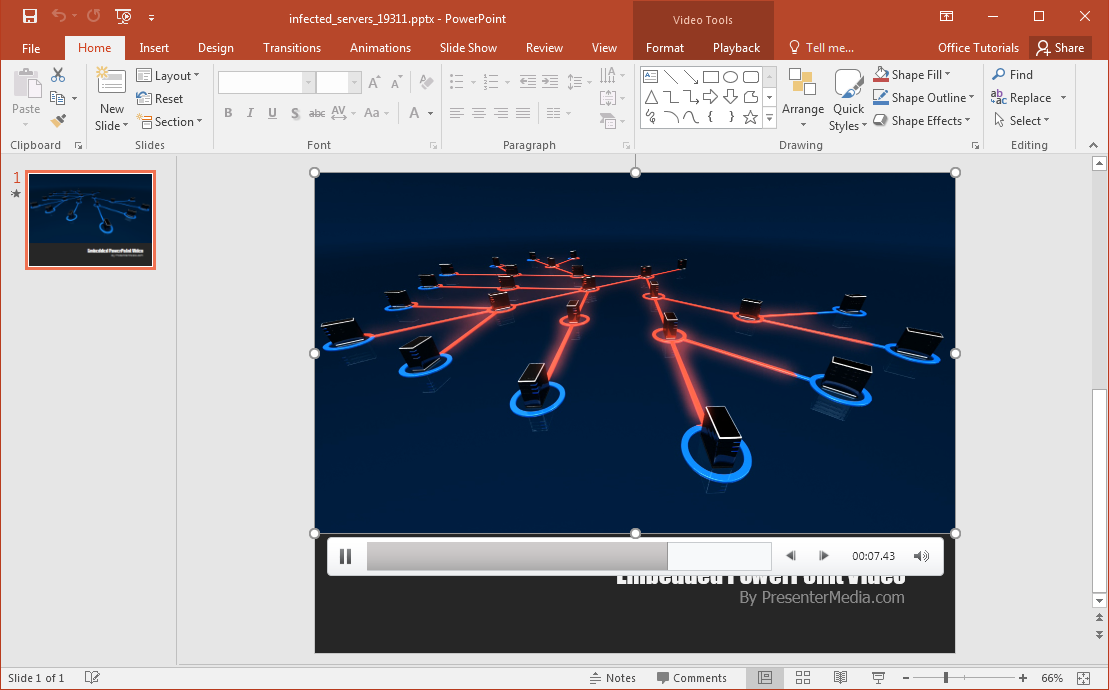Open the Transitions tab
This screenshot has height=690, width=1109.
pos(292,48)
